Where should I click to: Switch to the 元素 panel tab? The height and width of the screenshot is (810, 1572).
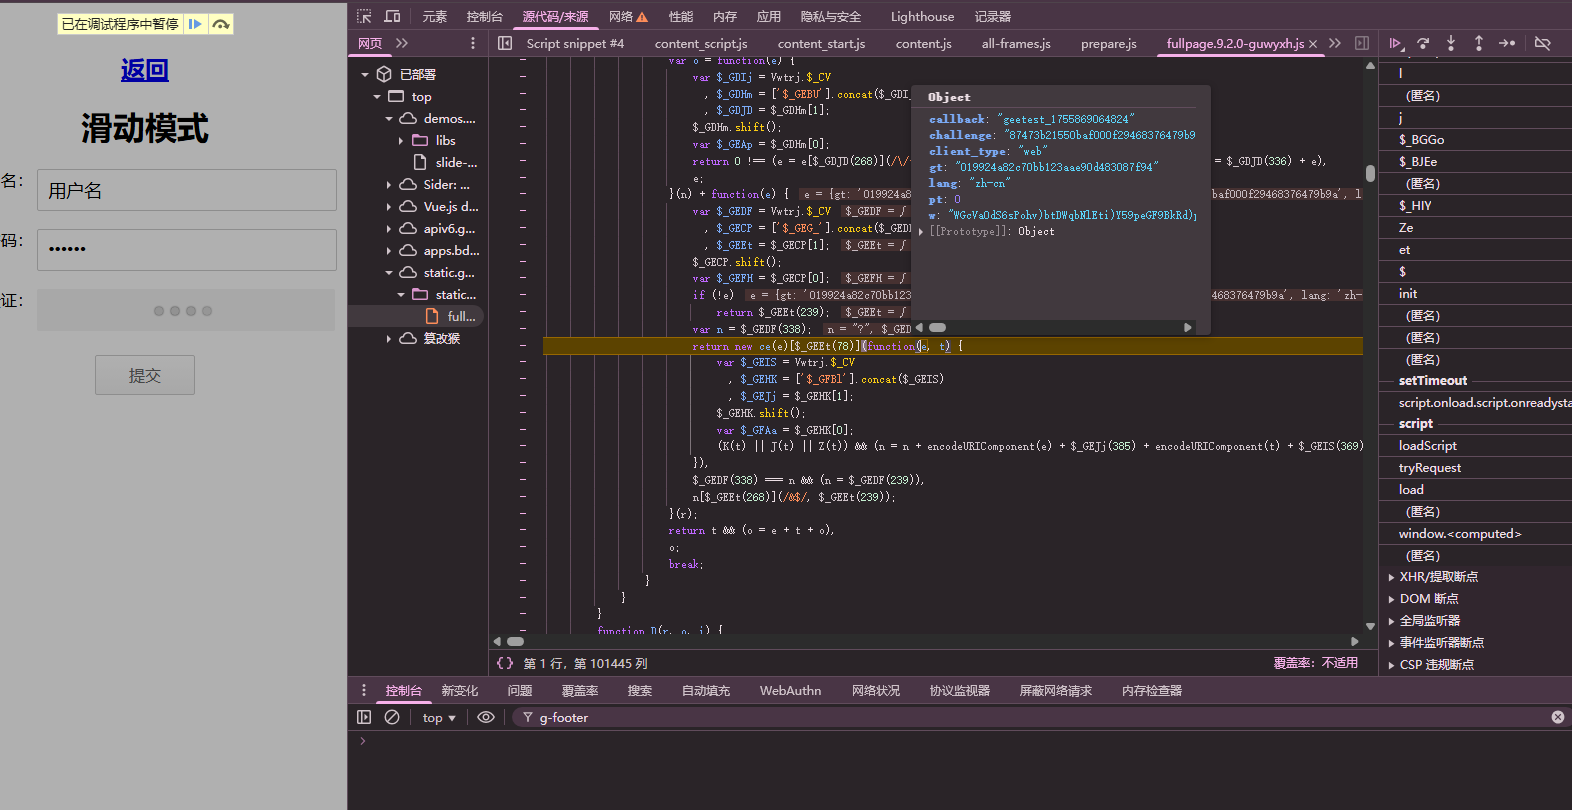point(435,17)
